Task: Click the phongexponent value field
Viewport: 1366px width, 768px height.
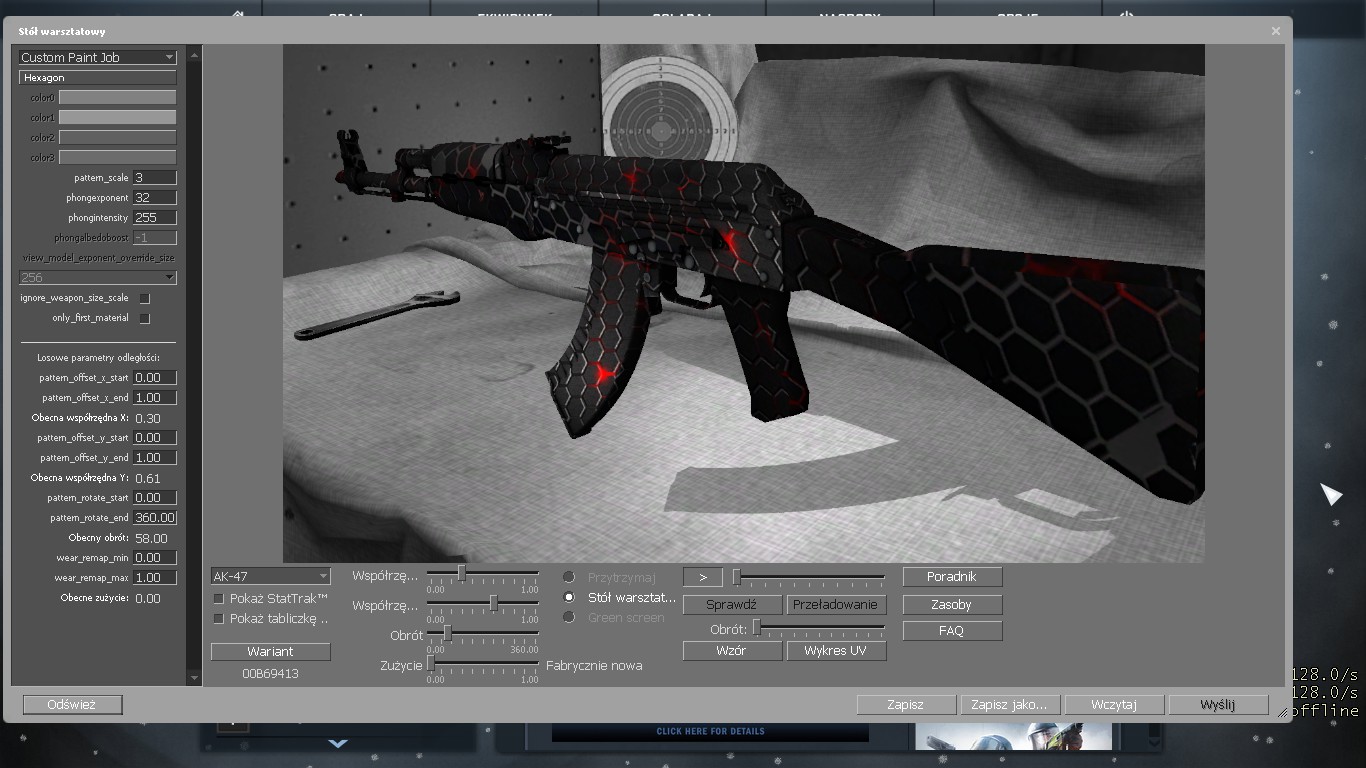Action: (155, 197)
